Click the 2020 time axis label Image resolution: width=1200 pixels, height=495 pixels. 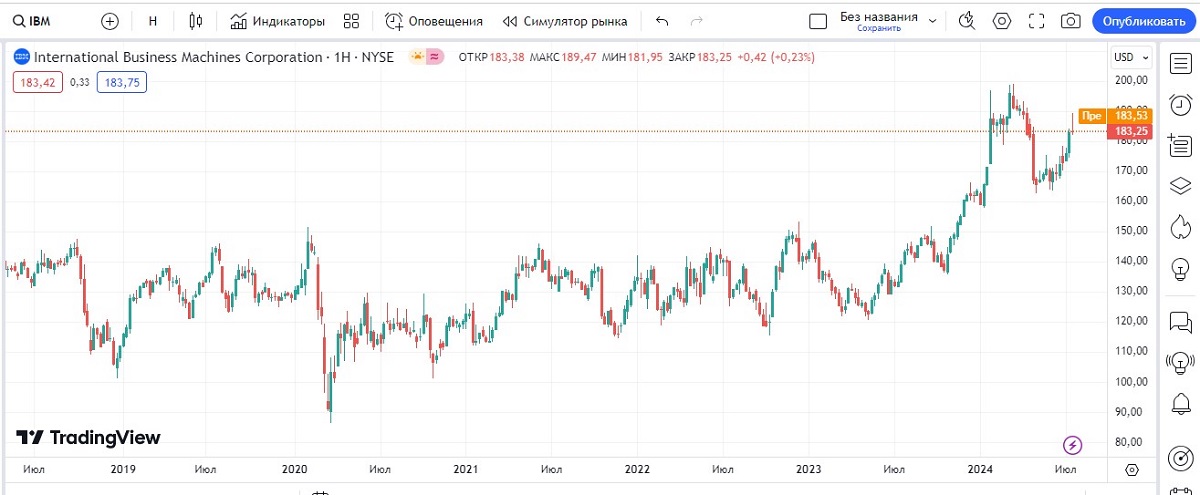coord(295,469)
